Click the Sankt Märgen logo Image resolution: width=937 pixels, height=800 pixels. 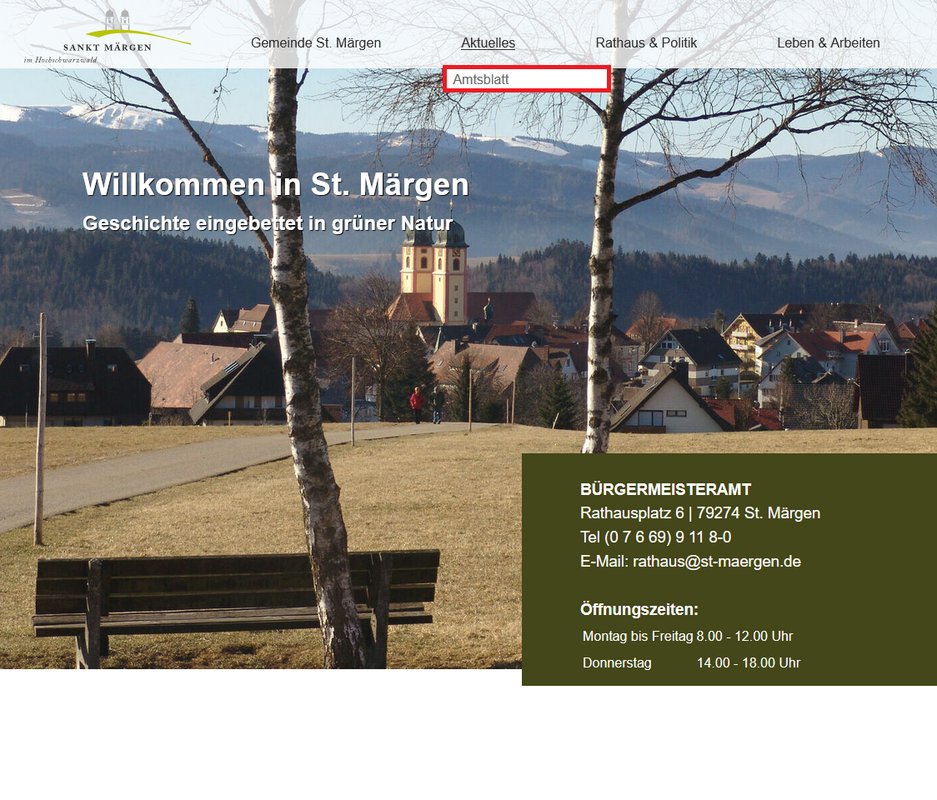[x=108, y=36]
